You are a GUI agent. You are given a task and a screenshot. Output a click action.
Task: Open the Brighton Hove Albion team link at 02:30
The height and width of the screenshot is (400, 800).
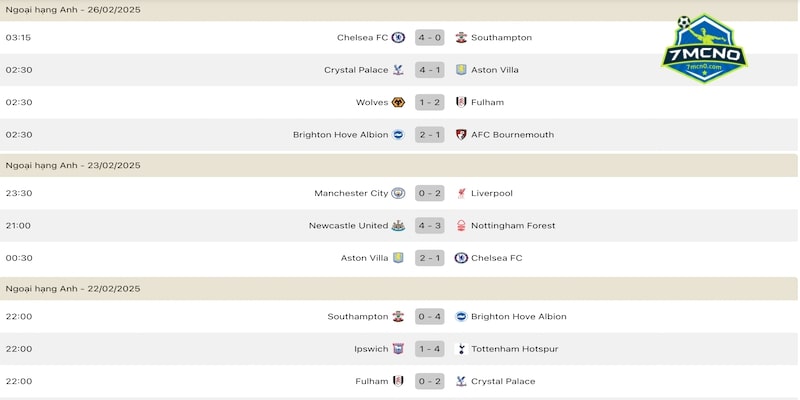coord(340,134)
